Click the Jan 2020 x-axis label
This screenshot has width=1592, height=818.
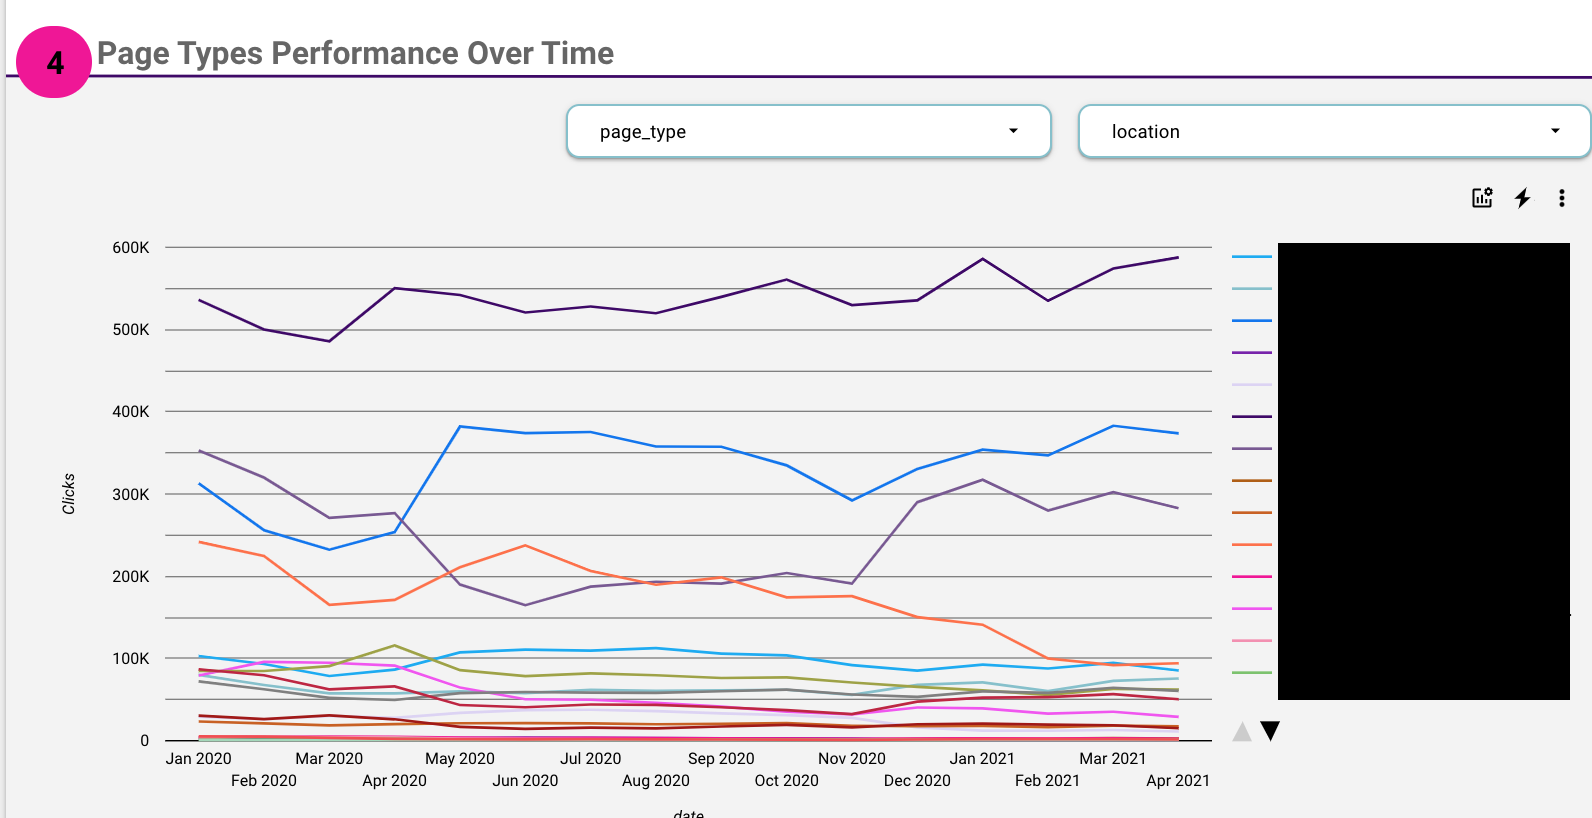198,758
